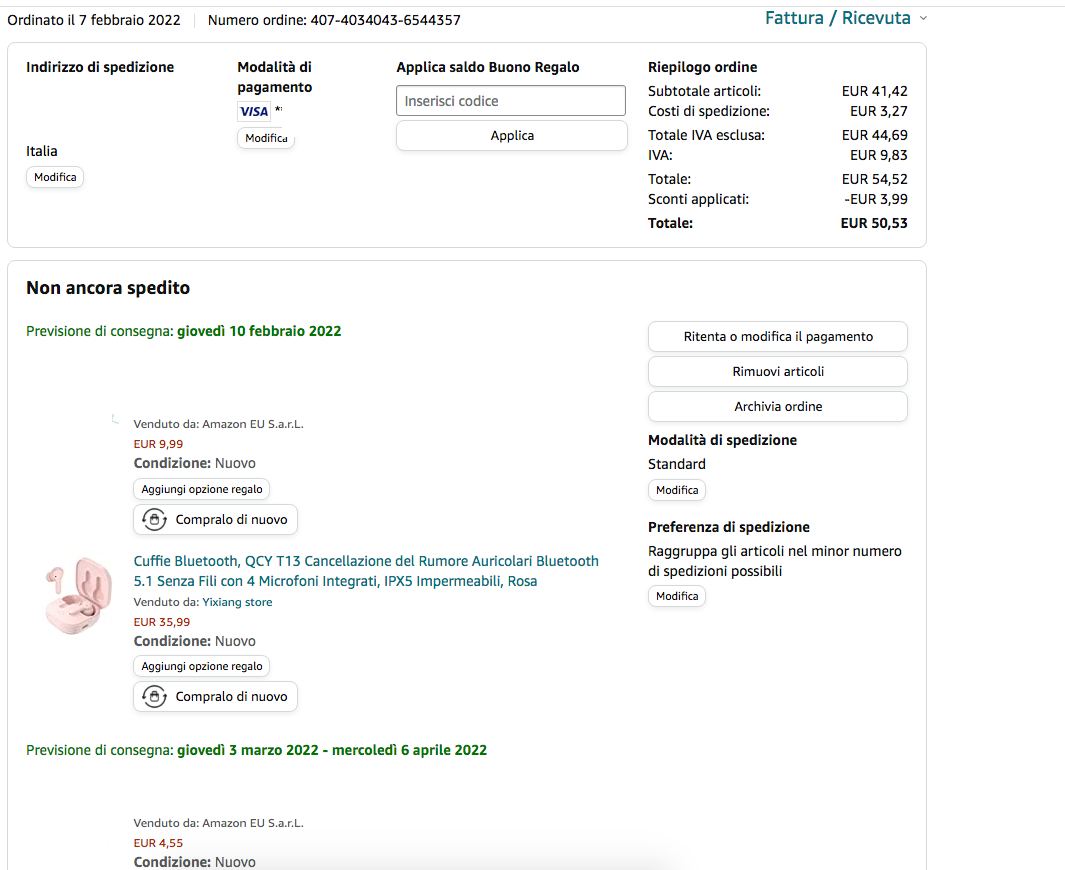
Task: Visit the Yixiang store seller link
Action: click(x=237, y=602)
